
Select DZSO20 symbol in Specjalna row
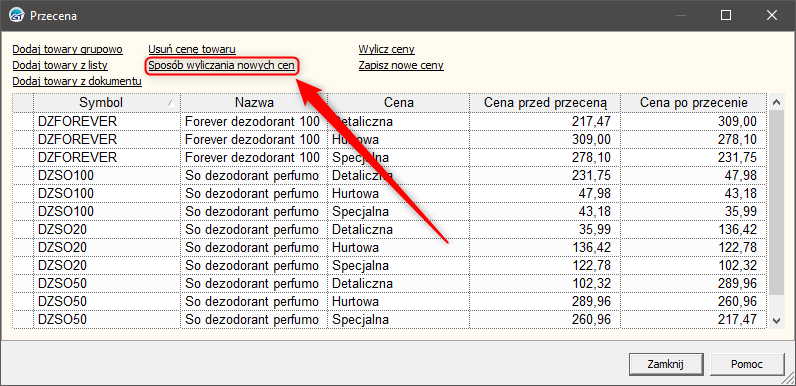[x=62, y=266]
